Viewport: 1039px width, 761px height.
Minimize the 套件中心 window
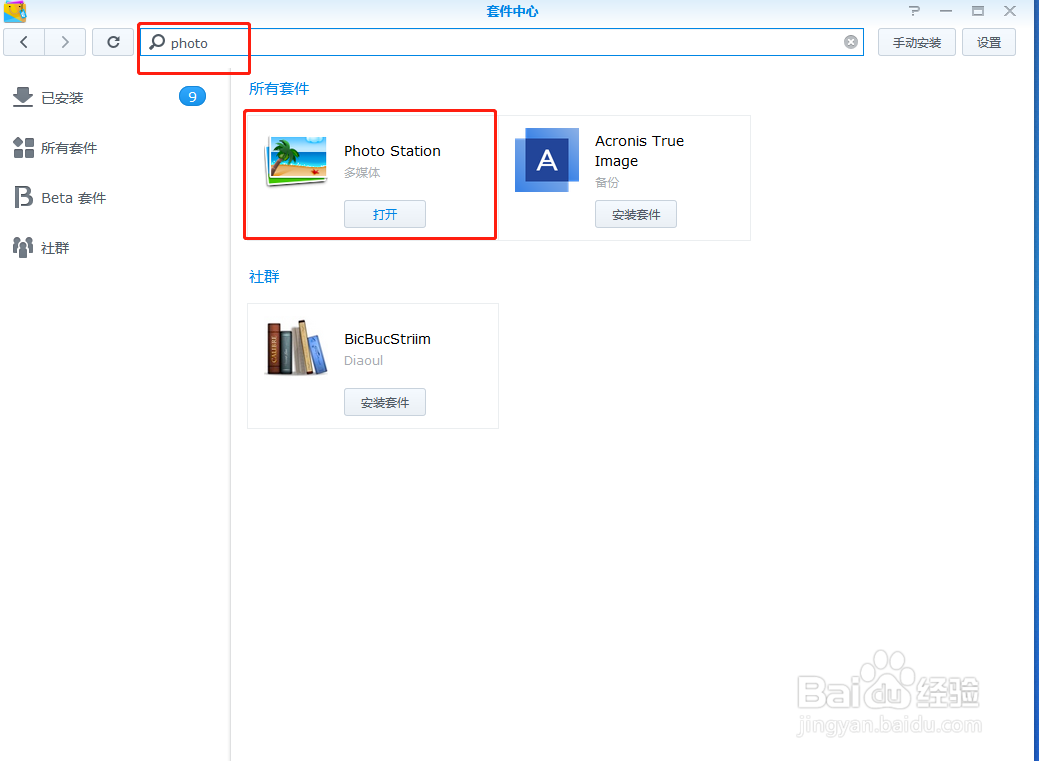946,11
